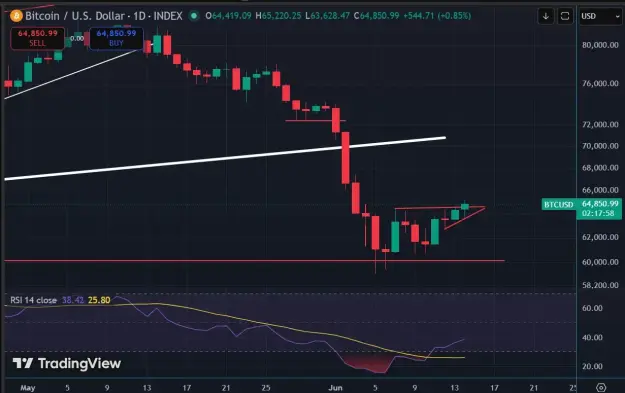Image resolution: width=625 pixels, height=393 pixels.
Task: Open chart settings gear icon
Action: (601, 387)
